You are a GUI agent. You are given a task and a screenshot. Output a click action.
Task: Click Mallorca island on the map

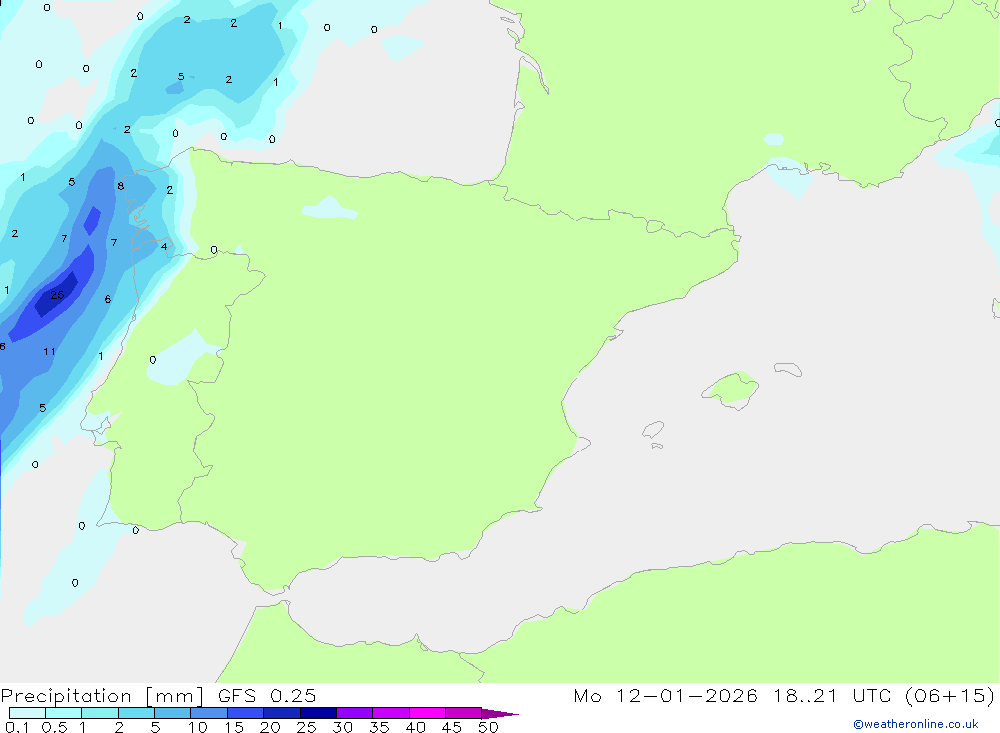[x=730, y=389]
